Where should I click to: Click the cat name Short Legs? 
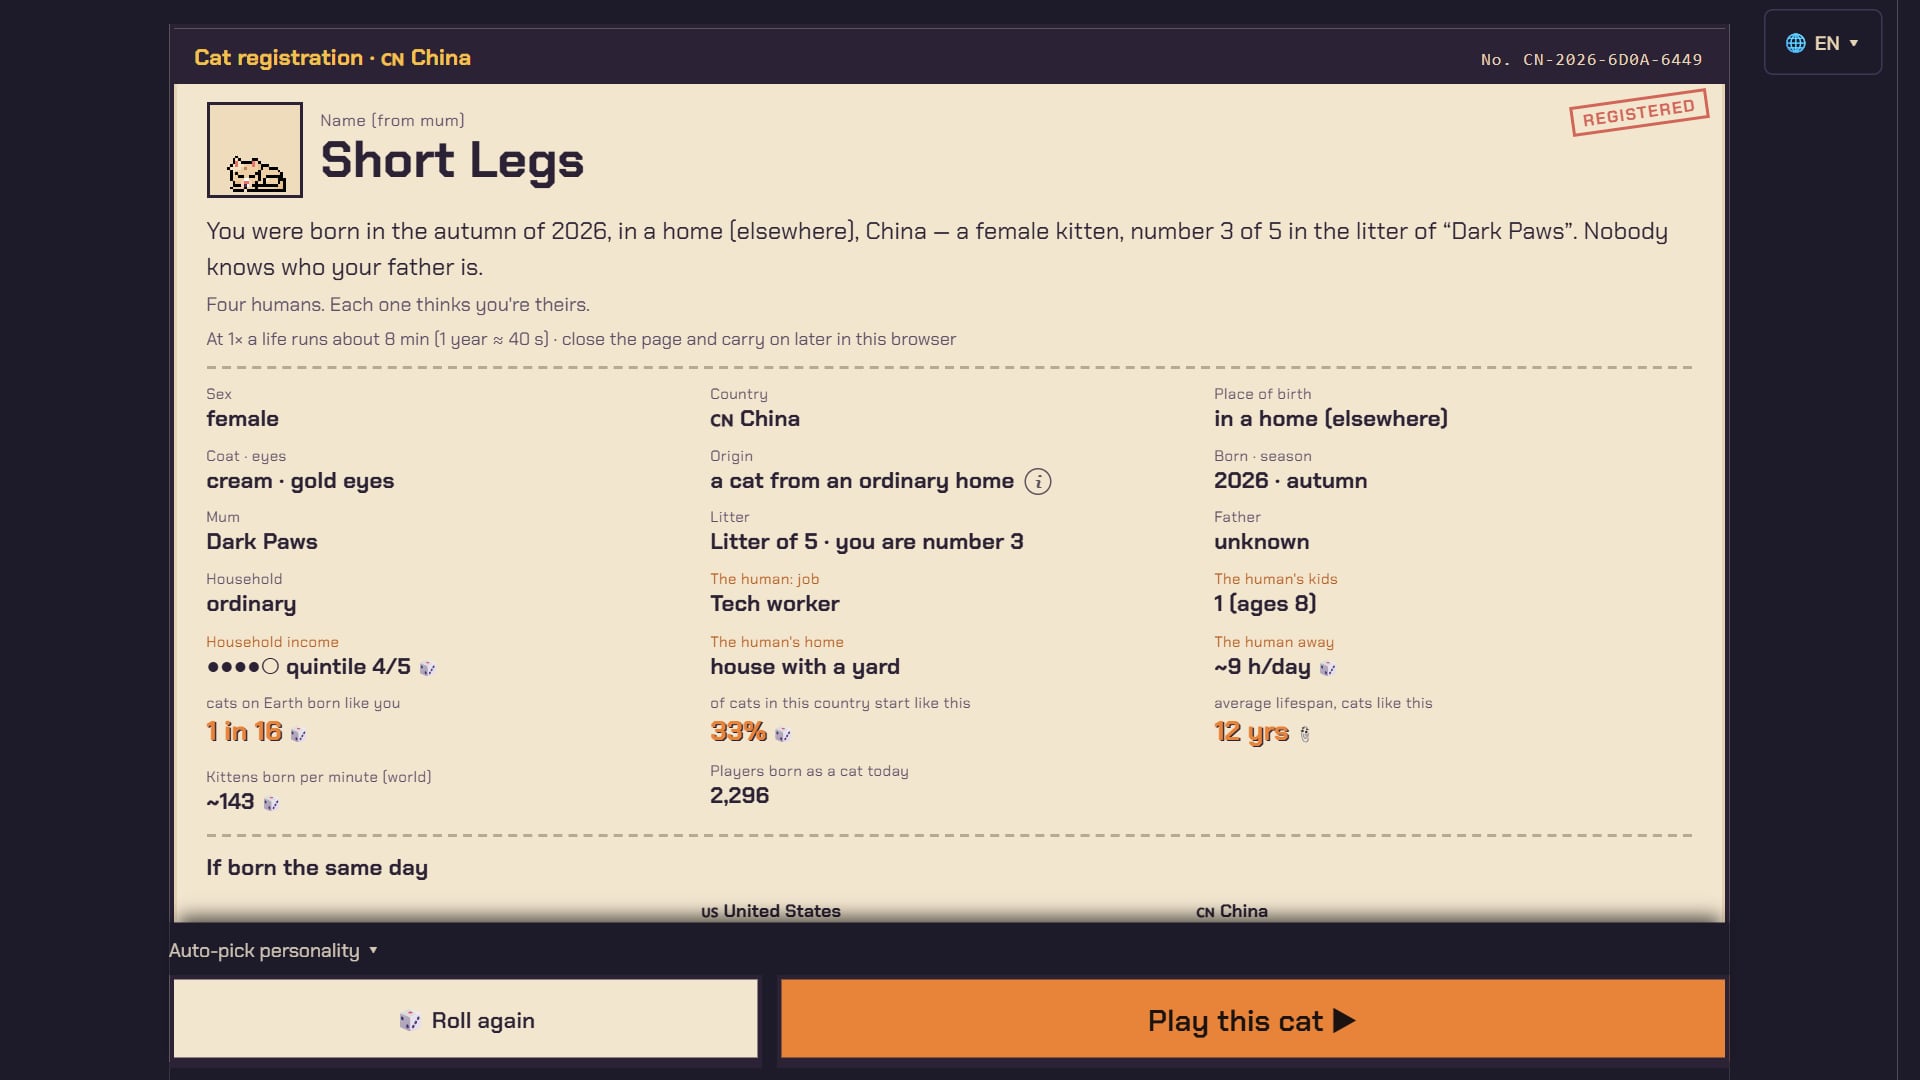click(x=452, y=160)
